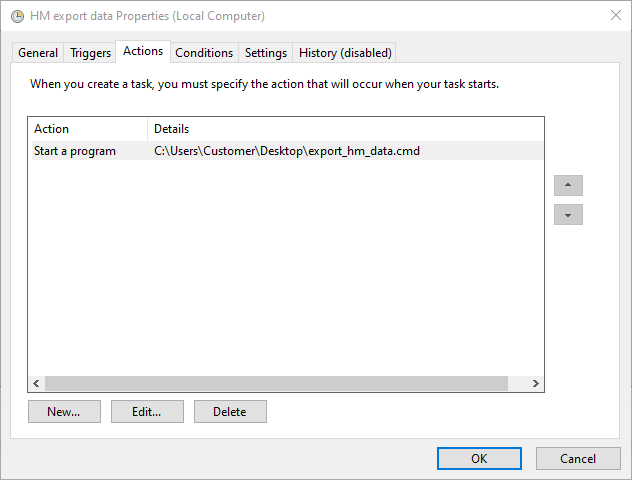Move the selected action up with arrow button
This screenshot has width=632, height=480.
[x=568, y=185]
